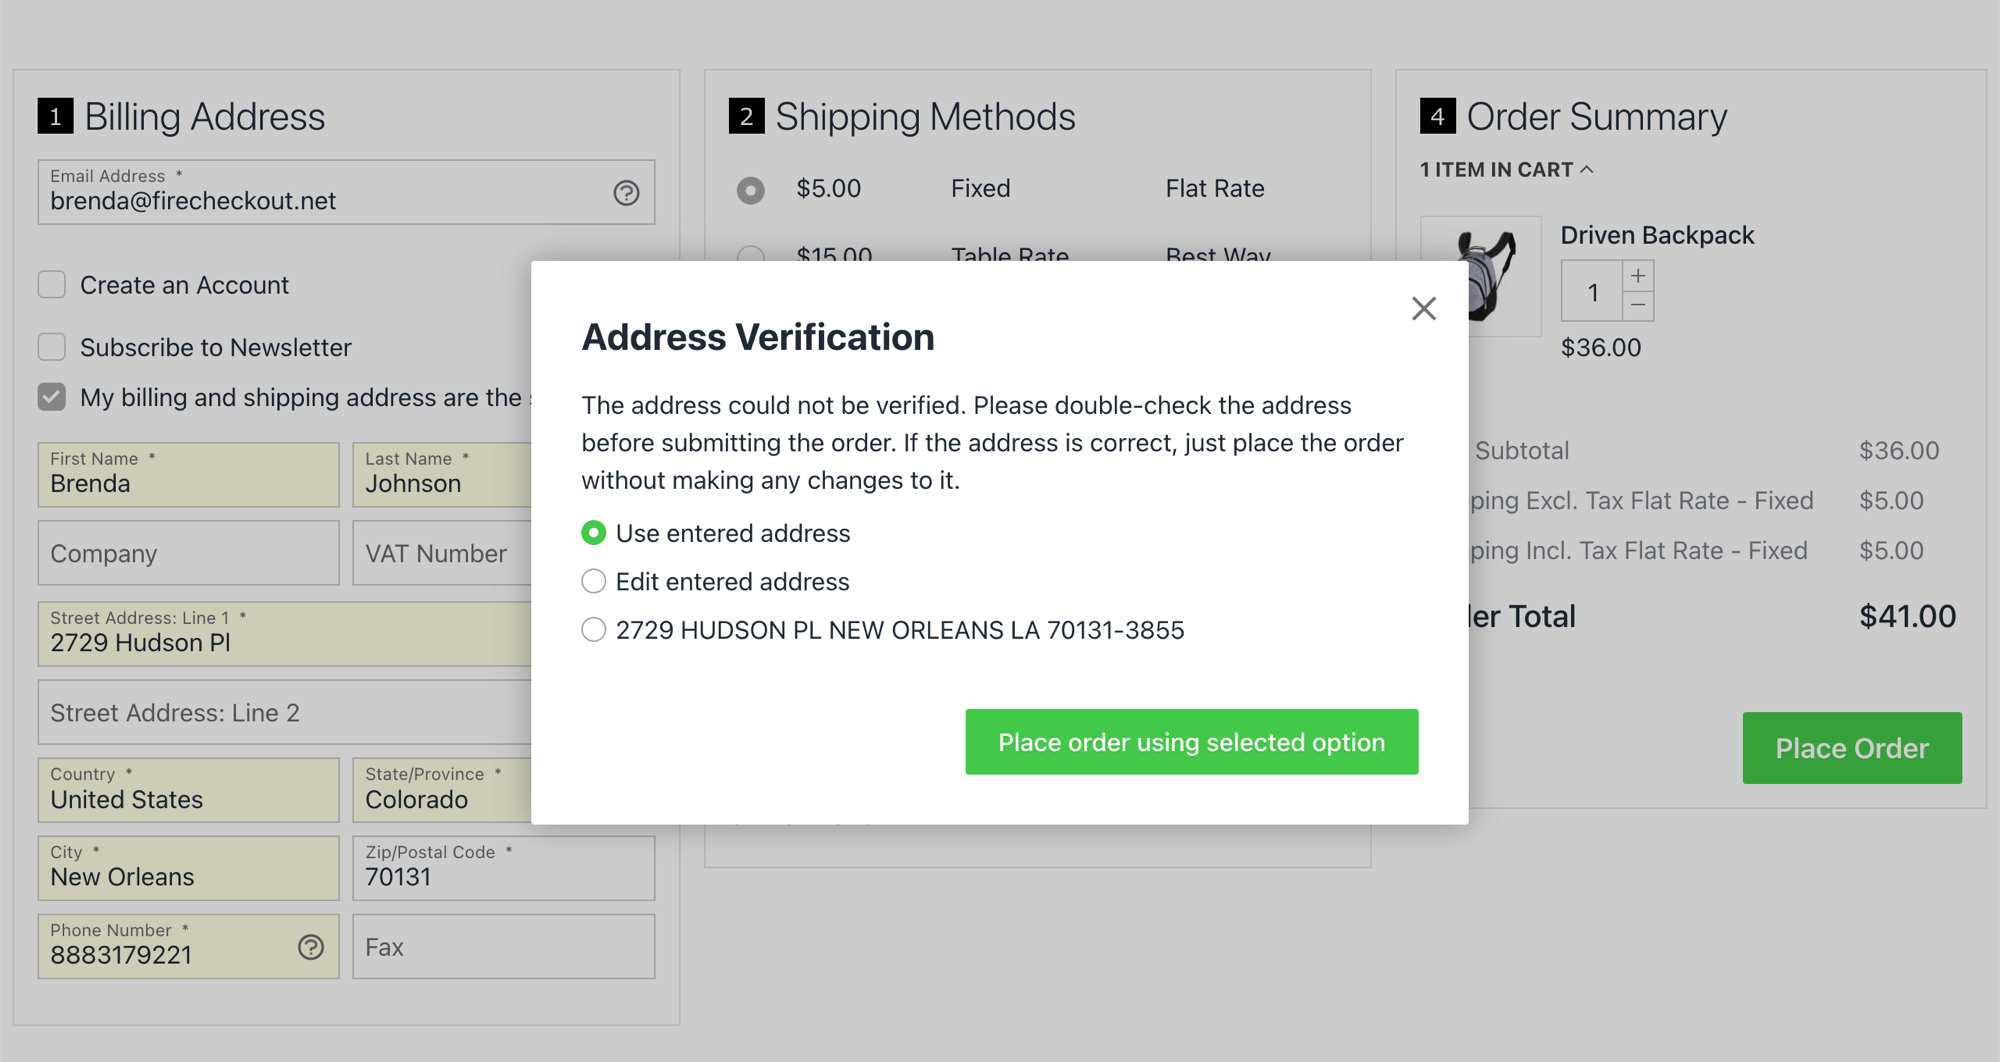The image size is (2000, 1062).
Task: Toggle Subscribe to Newsletter checkbox
Action: pos(52,347)
